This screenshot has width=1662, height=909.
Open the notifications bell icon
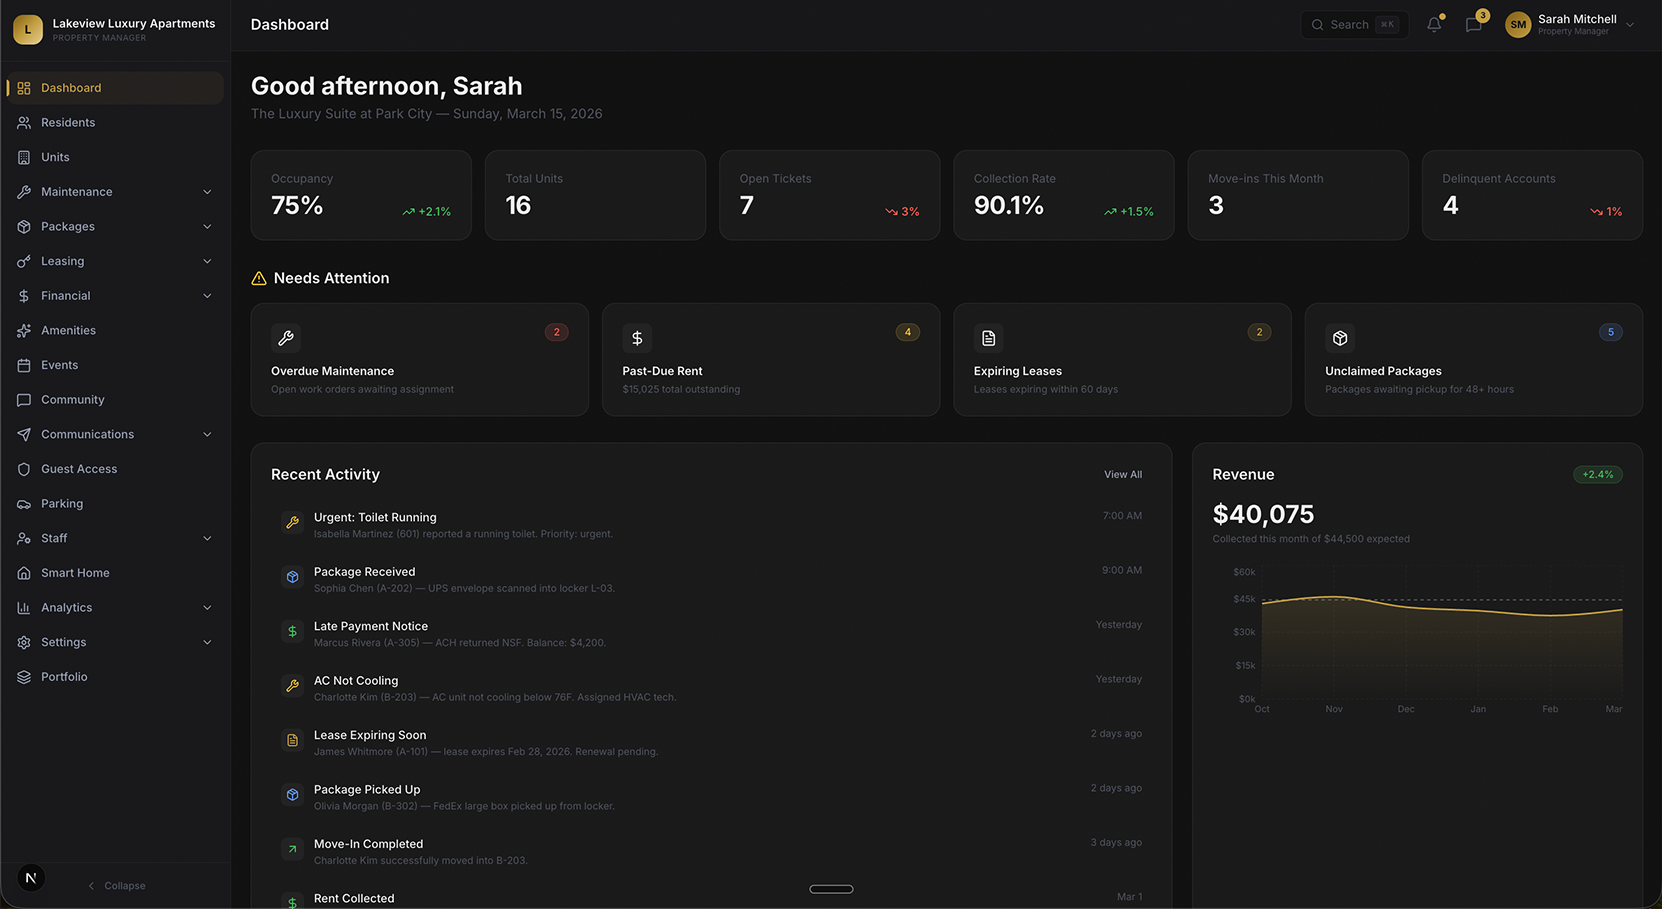pyautogui.click(x=1434, y=24)
